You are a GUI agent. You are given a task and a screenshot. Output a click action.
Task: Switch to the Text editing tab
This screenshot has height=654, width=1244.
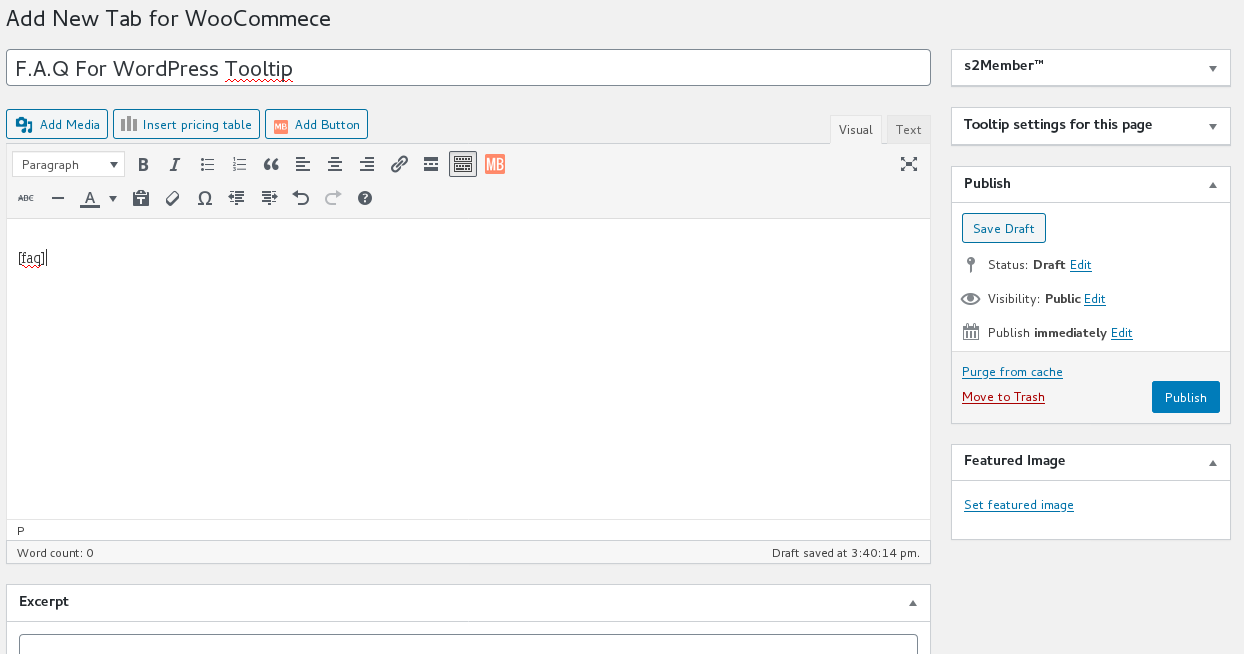908,129
